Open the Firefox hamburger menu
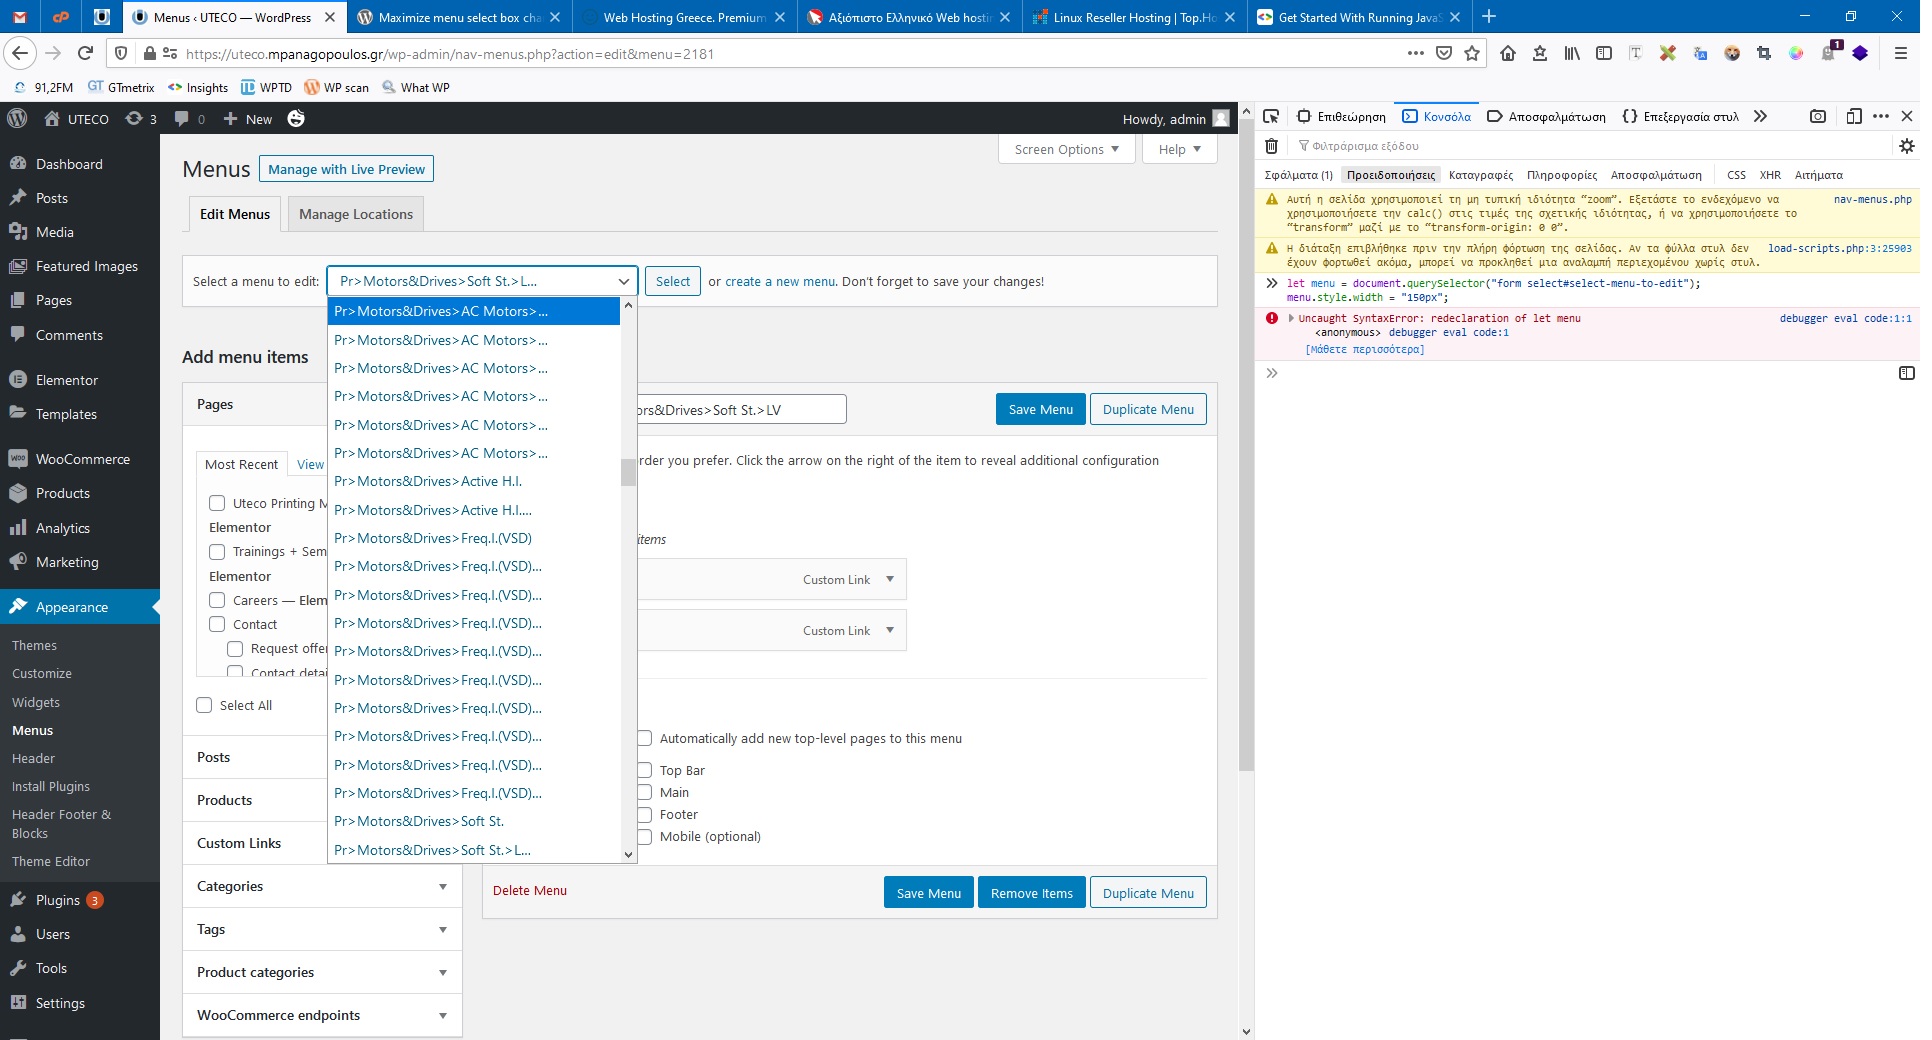 coord(1901,53)
